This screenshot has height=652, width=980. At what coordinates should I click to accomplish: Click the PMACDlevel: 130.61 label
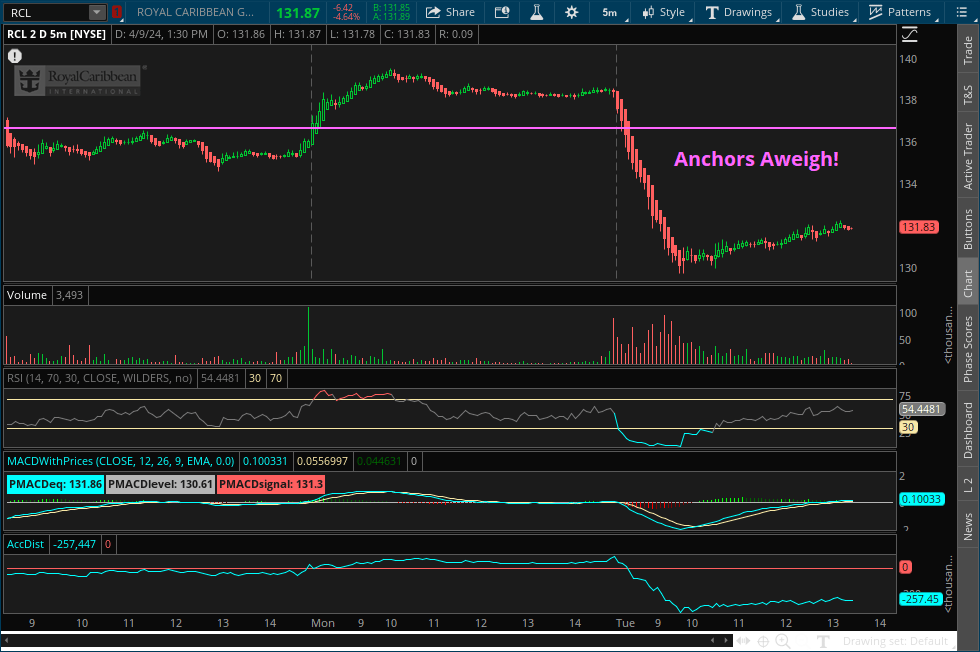(x=161, y=484)
